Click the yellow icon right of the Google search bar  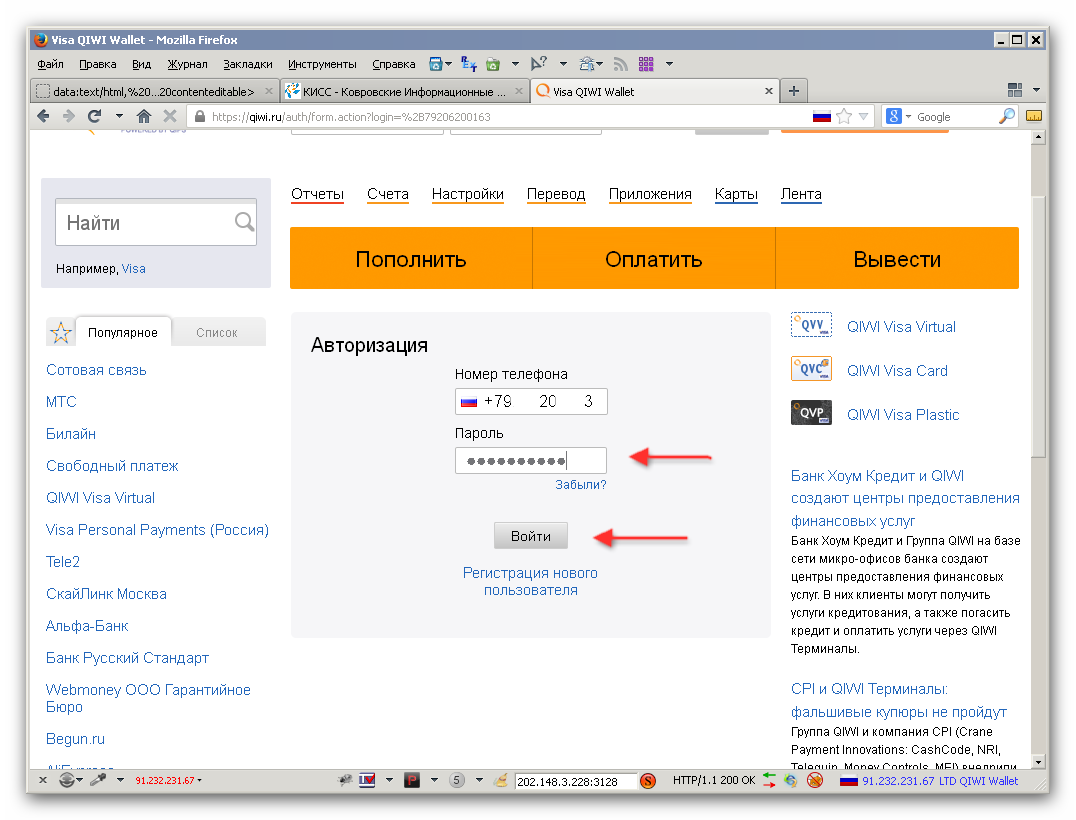[x=1033, y=116]
